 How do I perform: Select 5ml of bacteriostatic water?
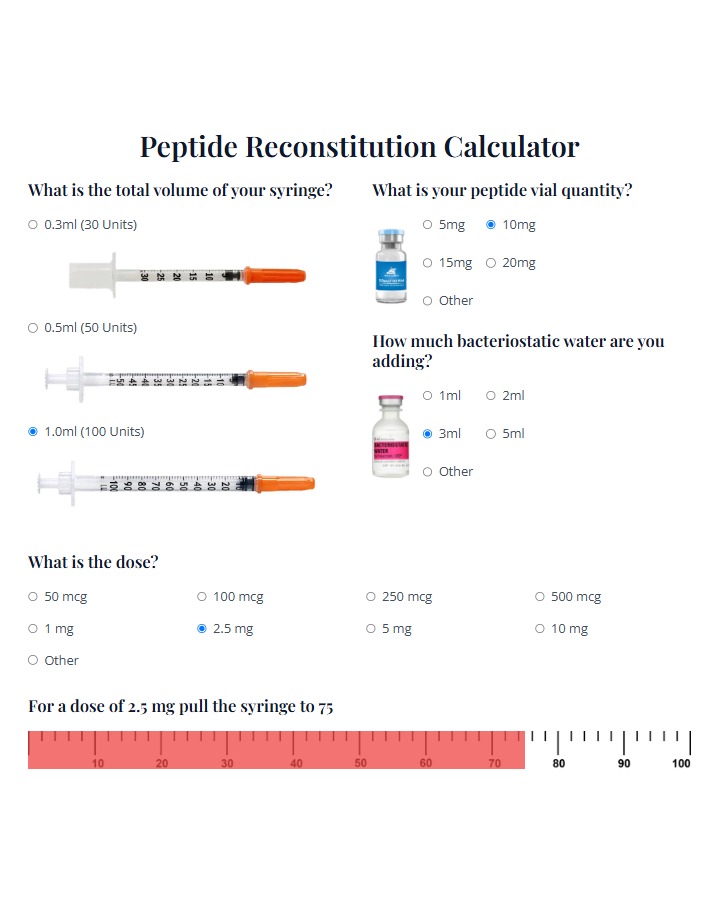click(491, 433)
